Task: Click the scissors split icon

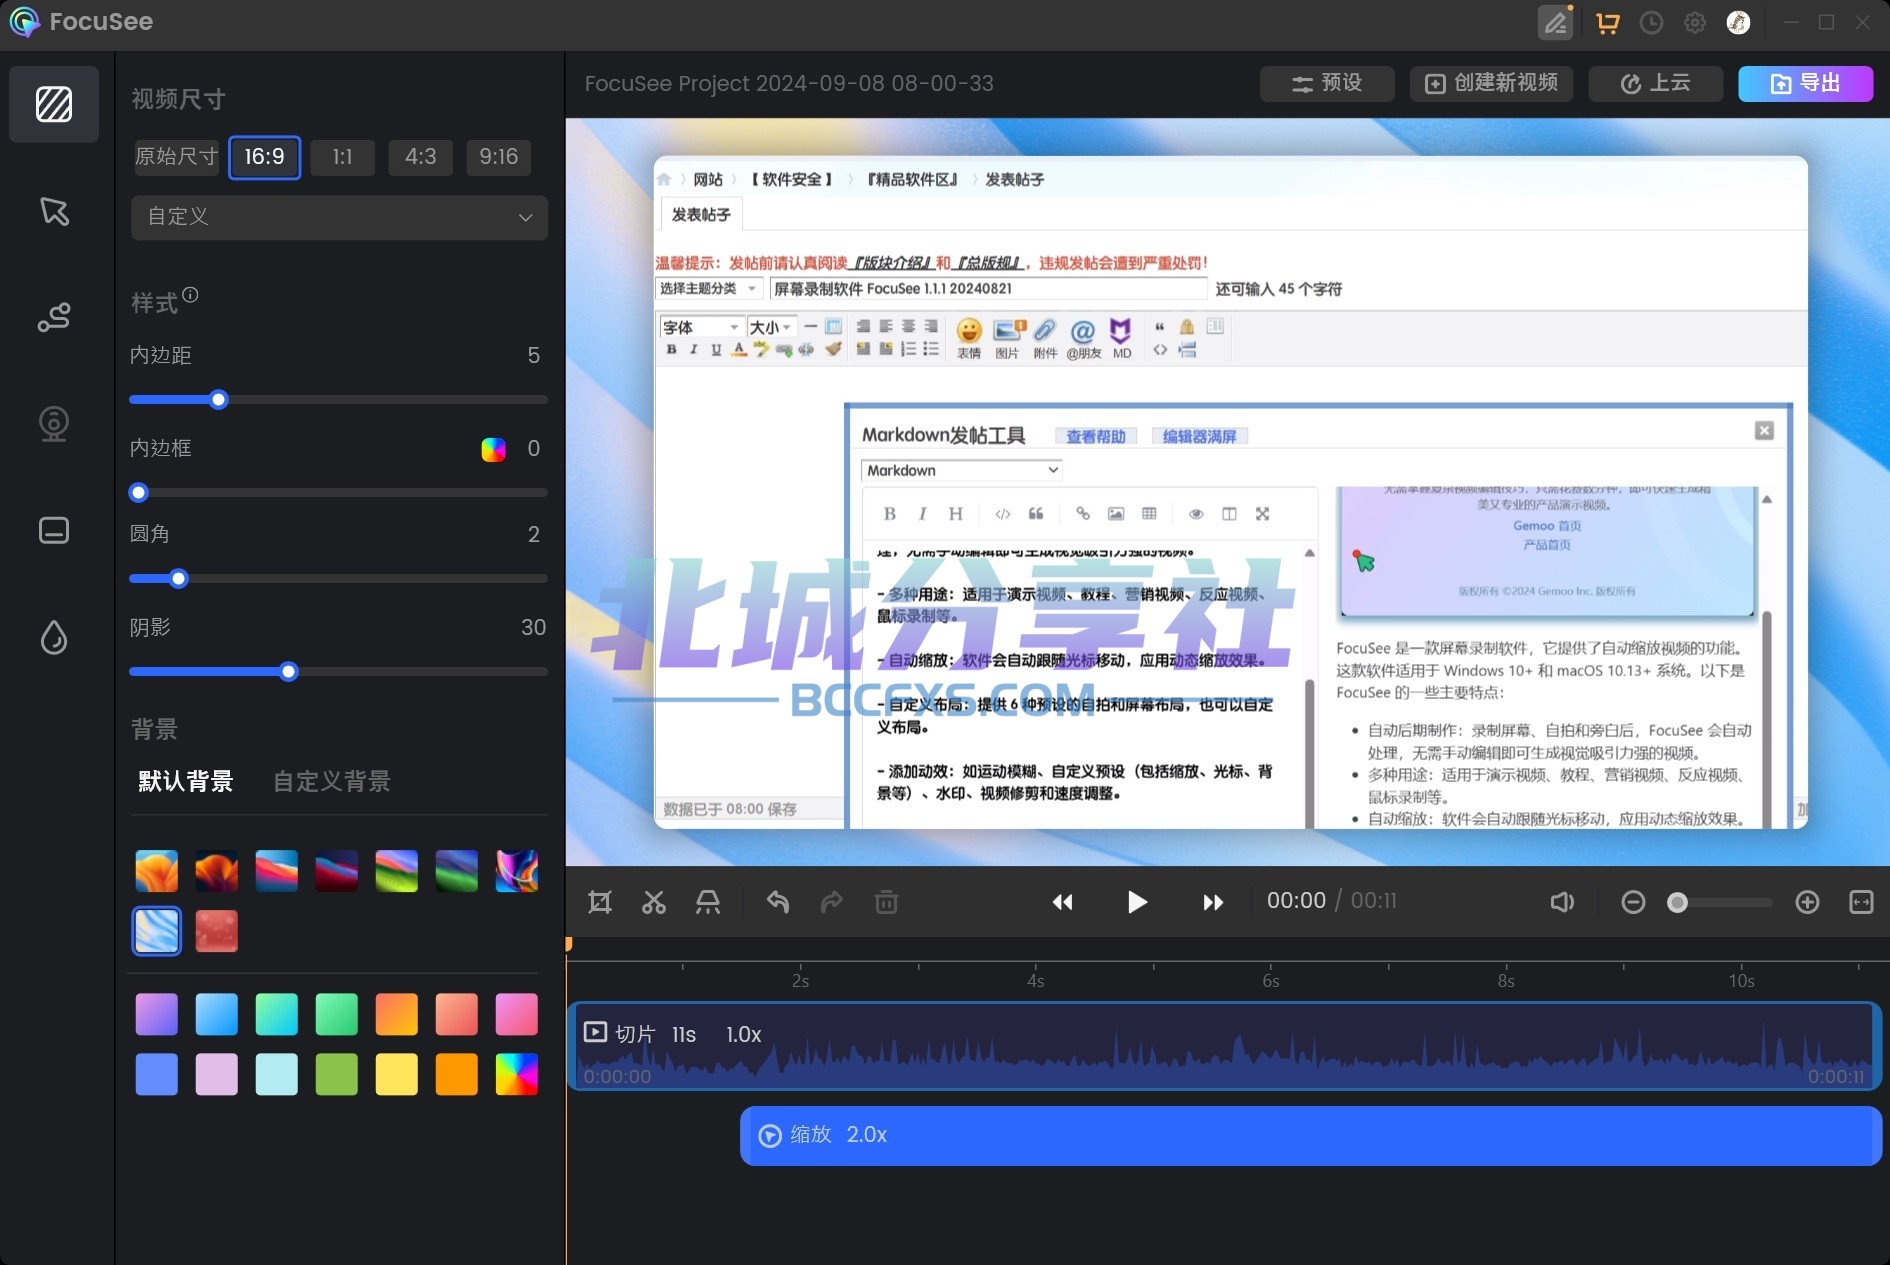Action: 654,903
